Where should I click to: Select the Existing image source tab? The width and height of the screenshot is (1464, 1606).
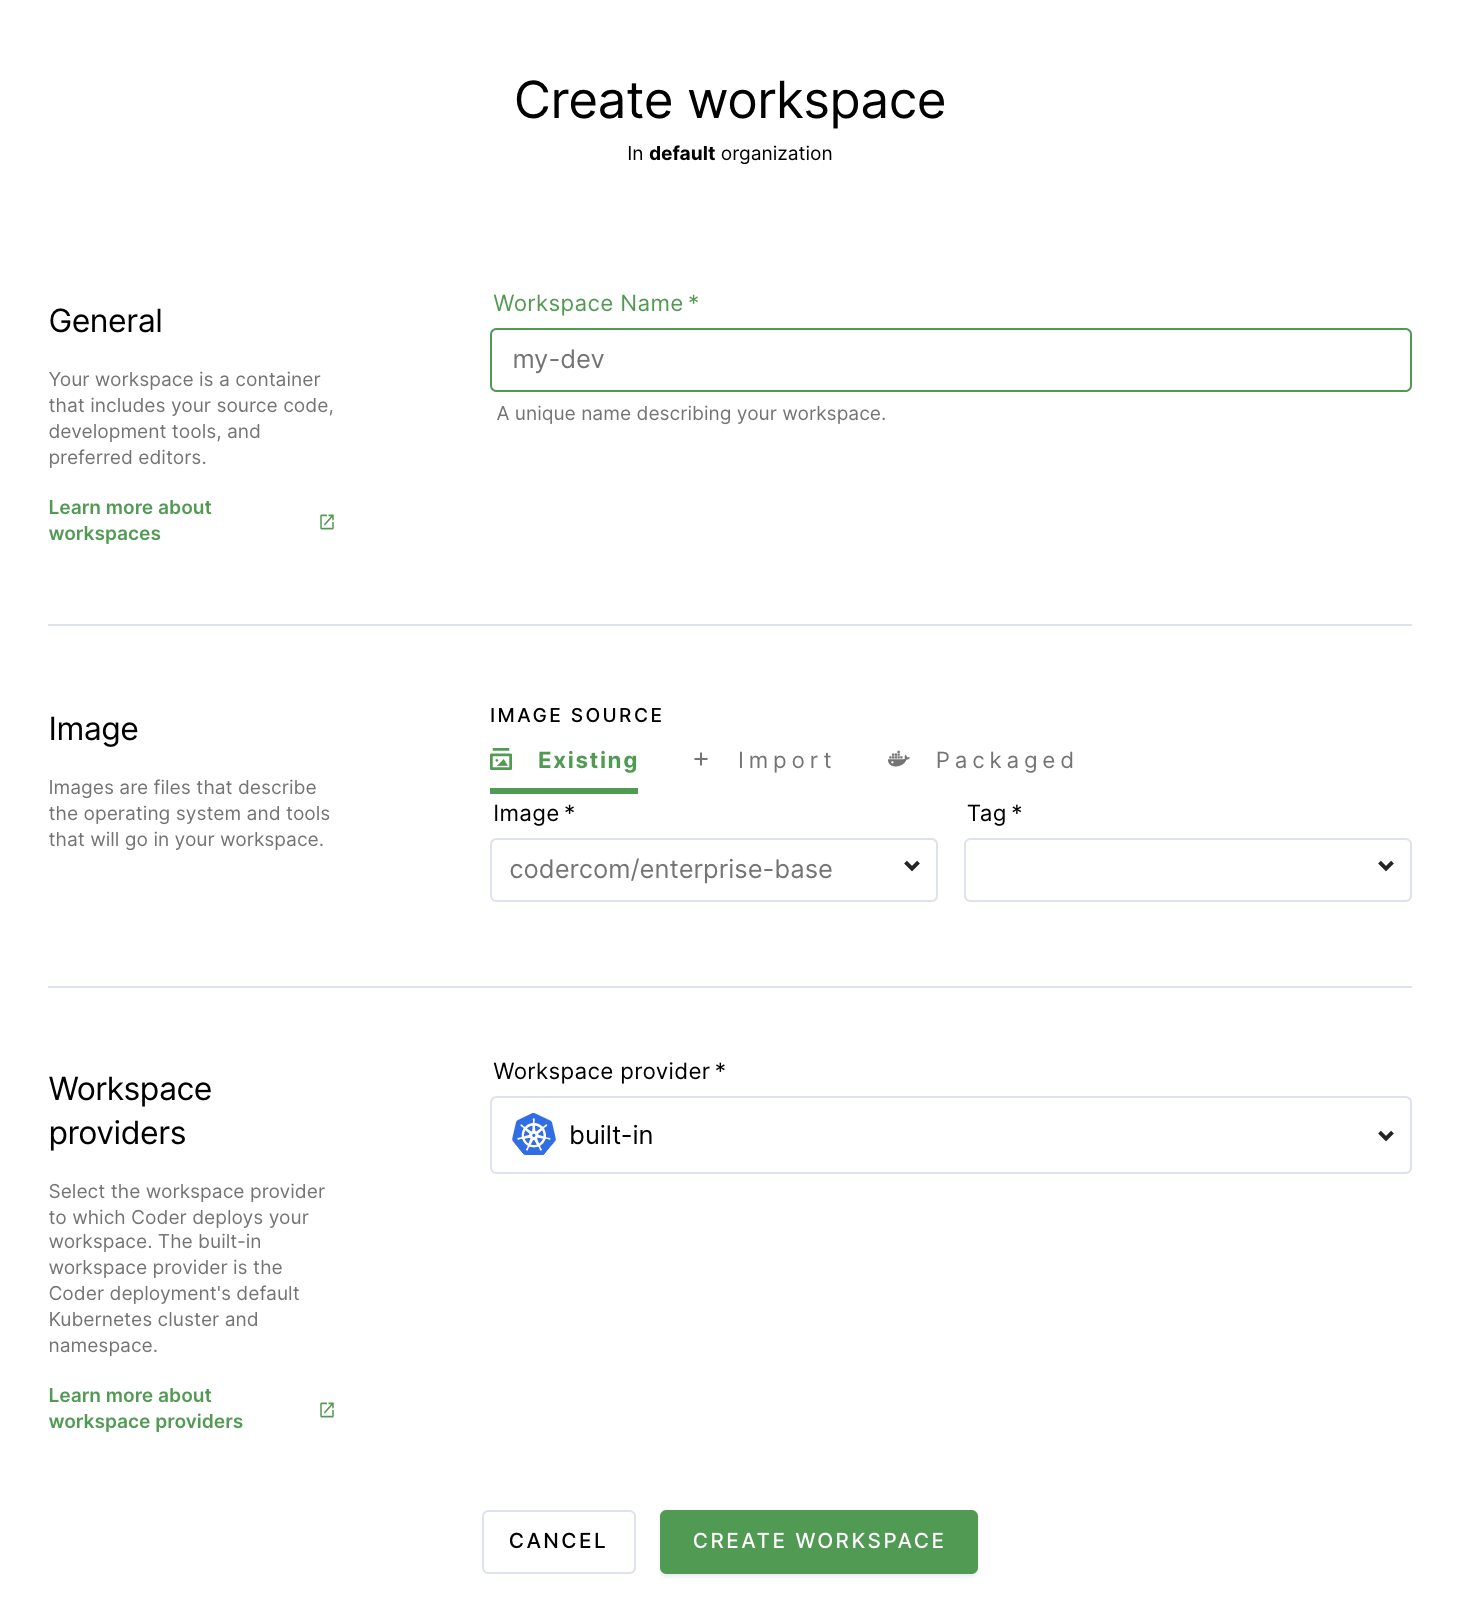coord(564,761)
